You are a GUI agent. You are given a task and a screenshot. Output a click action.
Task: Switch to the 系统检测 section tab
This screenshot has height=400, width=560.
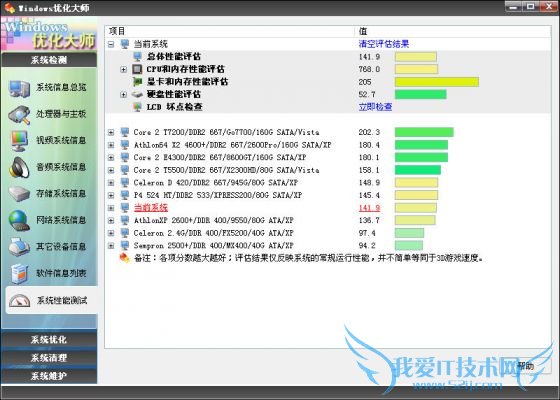pyautogui.click(x=49, y=60)
